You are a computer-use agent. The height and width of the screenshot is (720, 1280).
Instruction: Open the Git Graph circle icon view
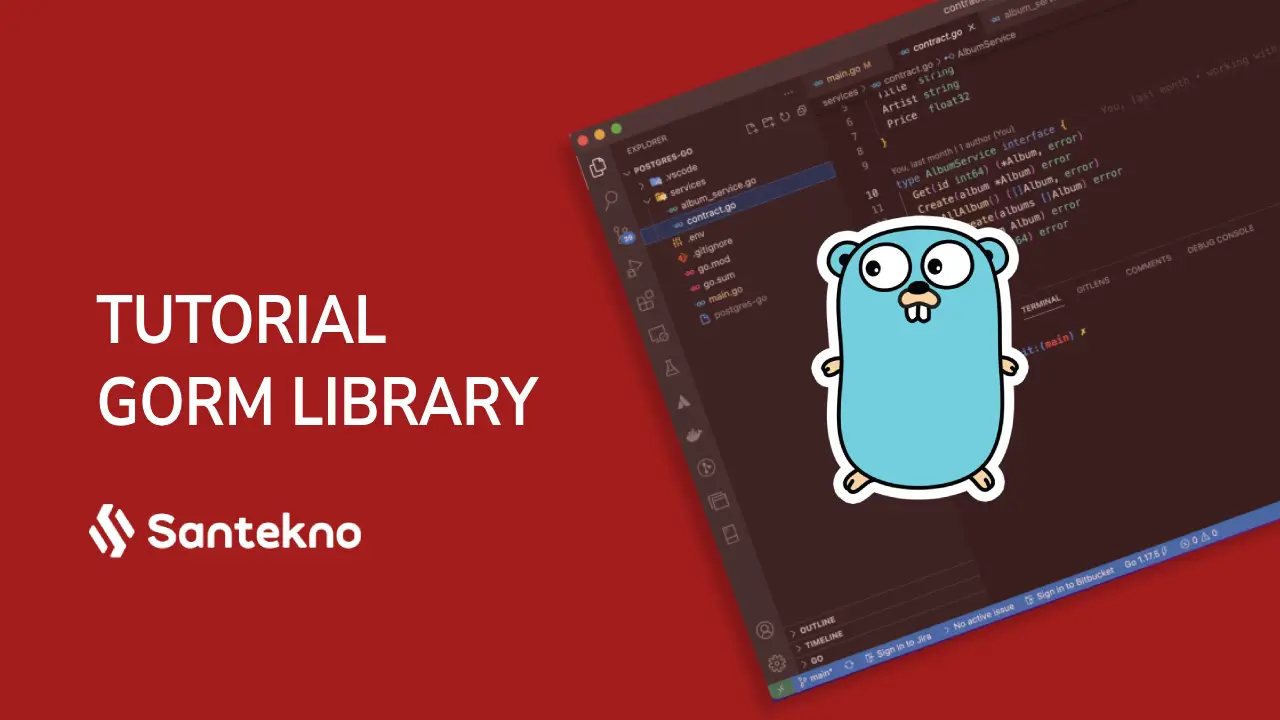coord(707,467)
